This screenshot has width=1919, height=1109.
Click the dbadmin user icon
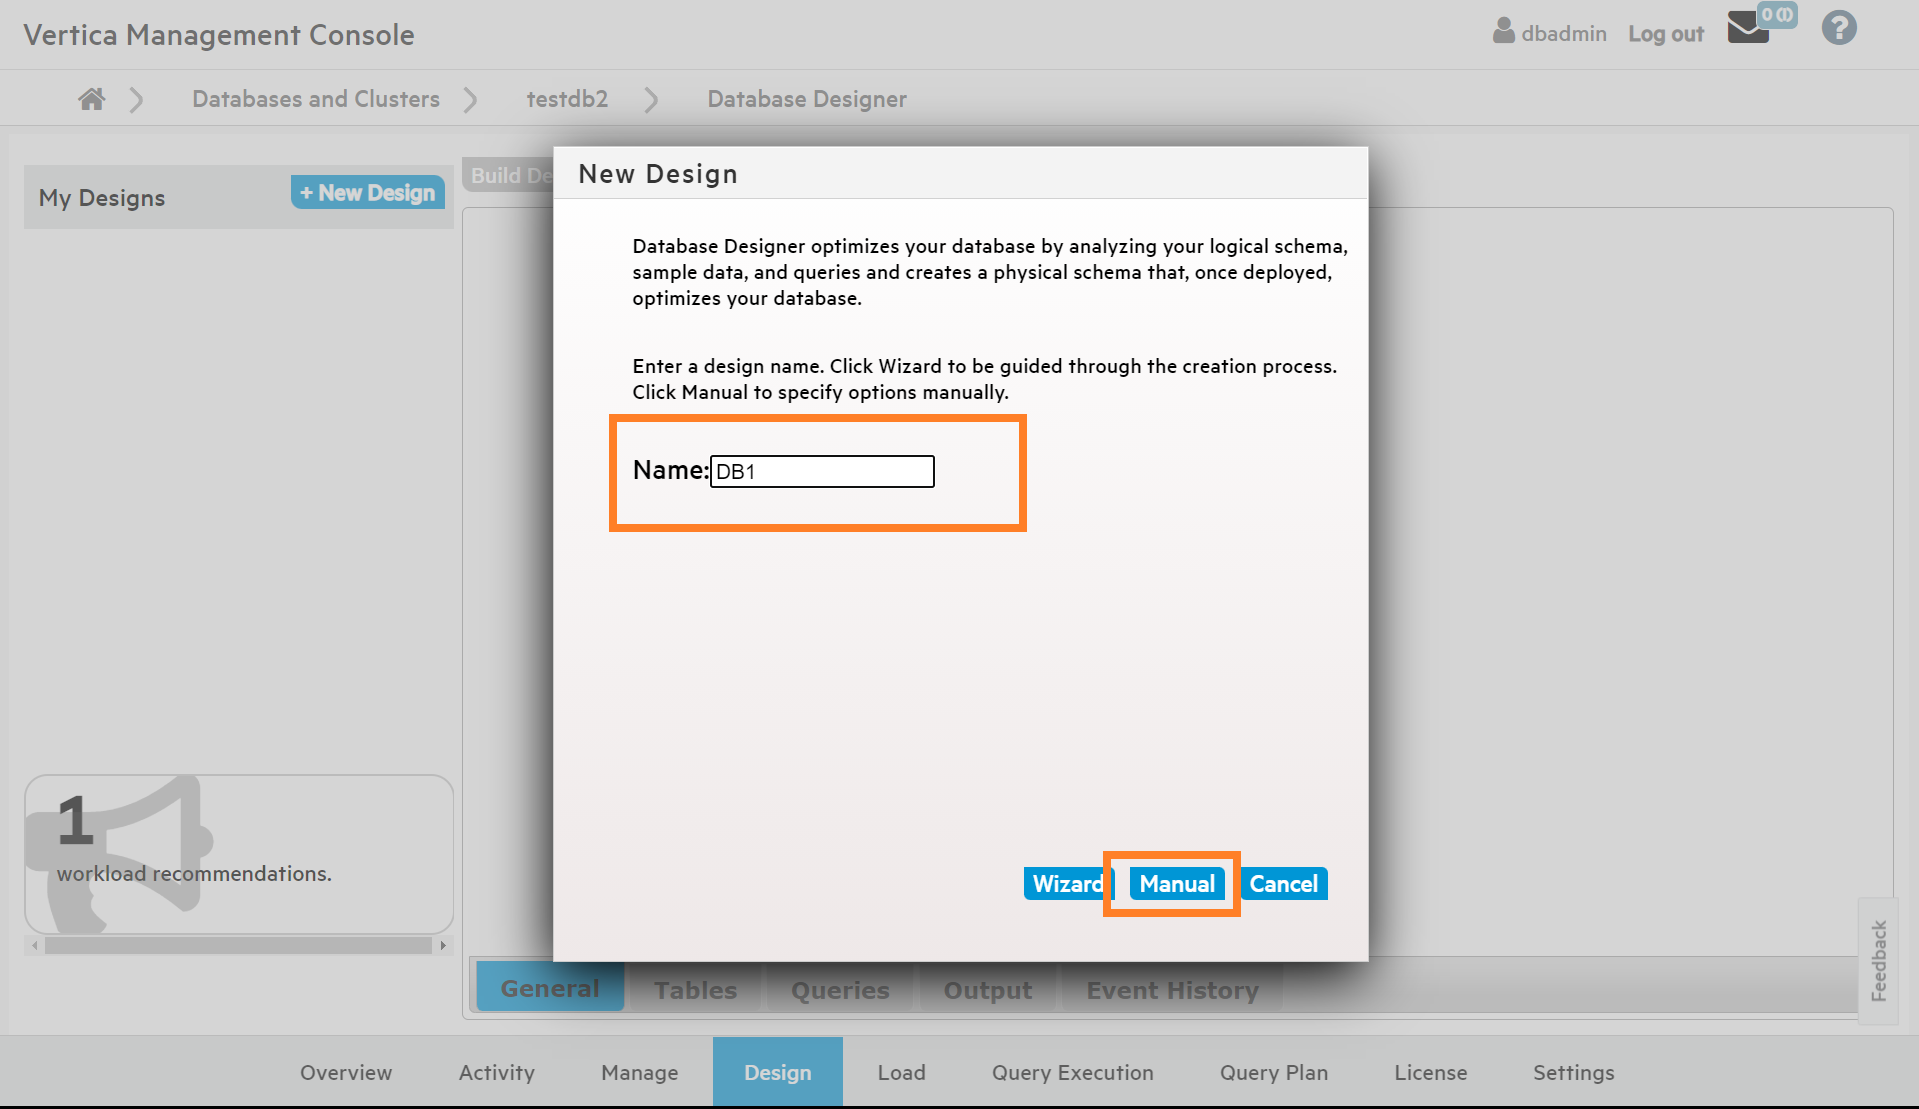click(1503, 32)
